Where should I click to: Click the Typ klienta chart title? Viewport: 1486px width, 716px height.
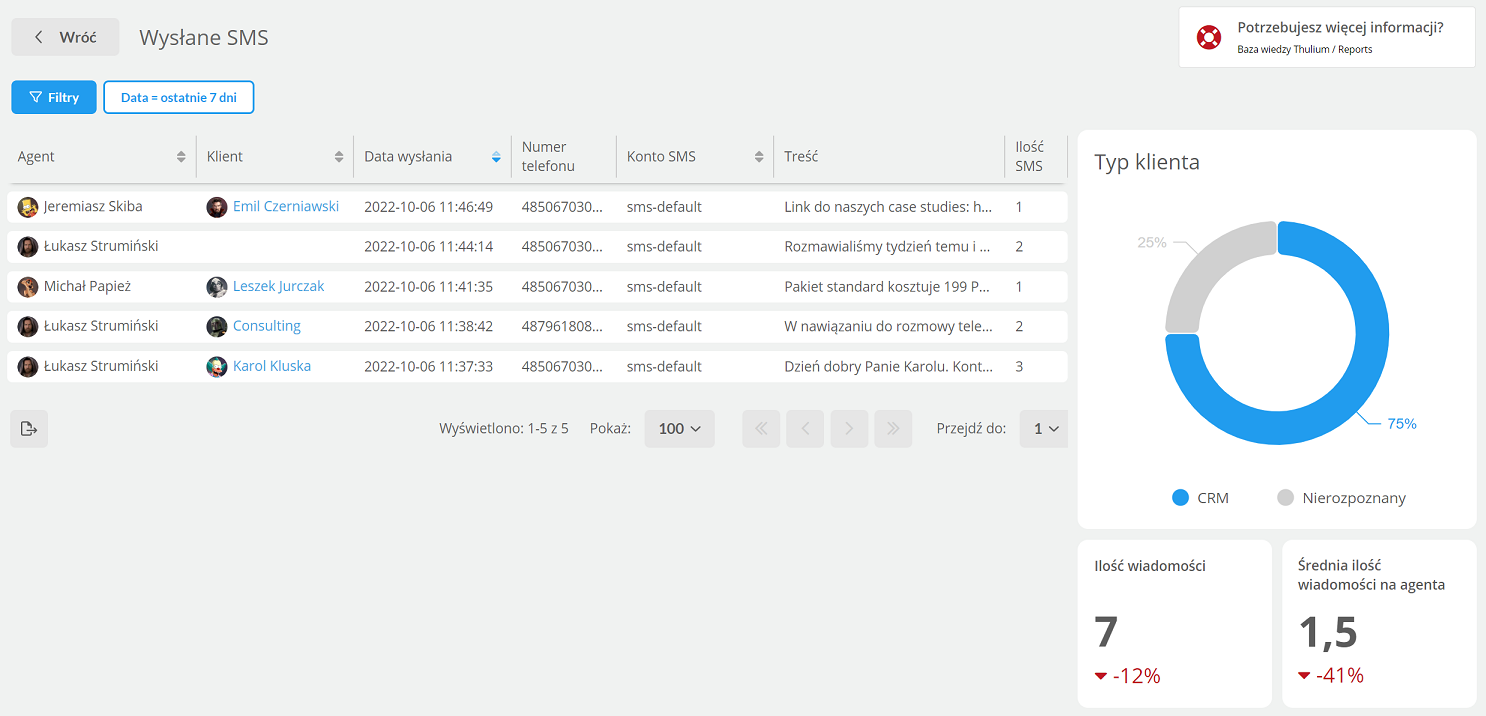[x=1147, y=162]
